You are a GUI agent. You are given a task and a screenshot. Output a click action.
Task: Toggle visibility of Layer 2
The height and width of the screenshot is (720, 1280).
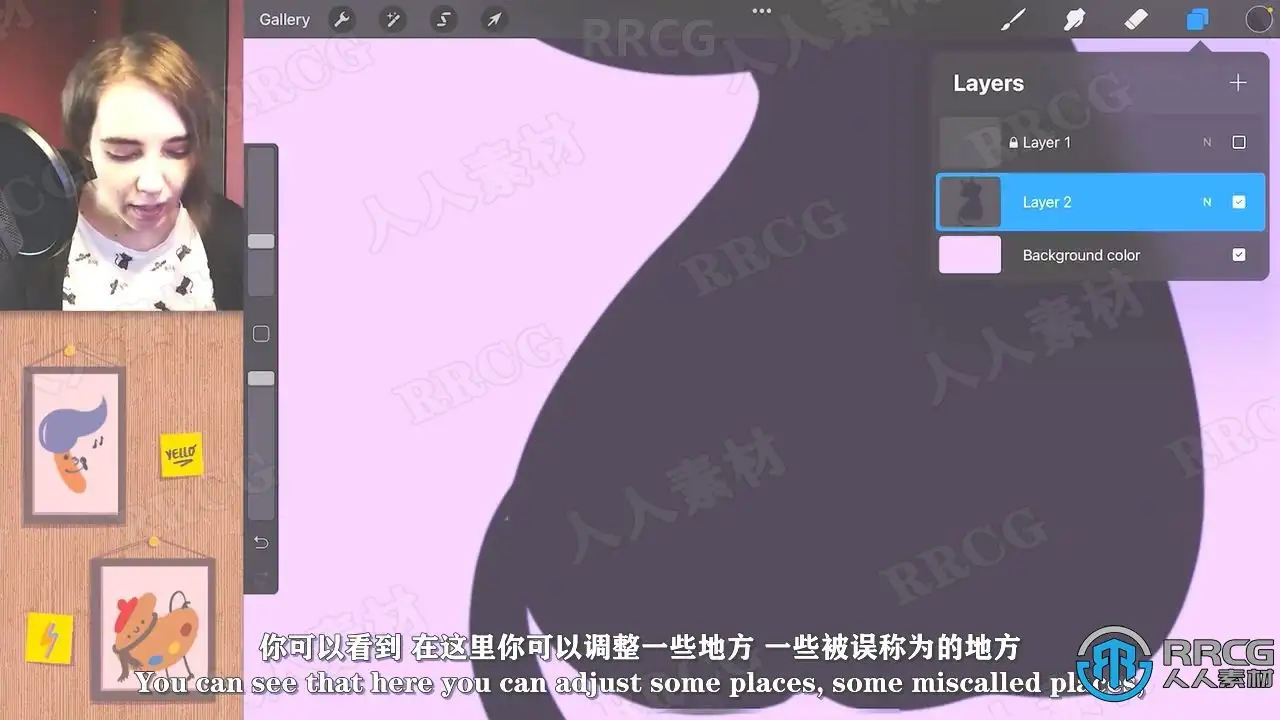[1239, 202]
